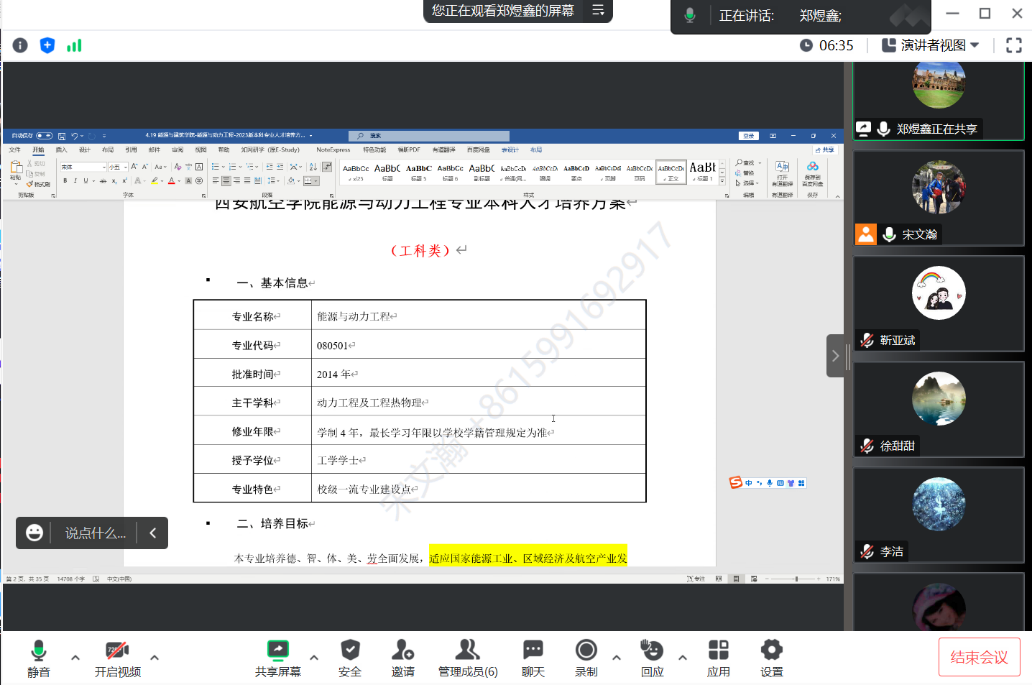Show meeting info via the i icon

[x=20, y=45]
